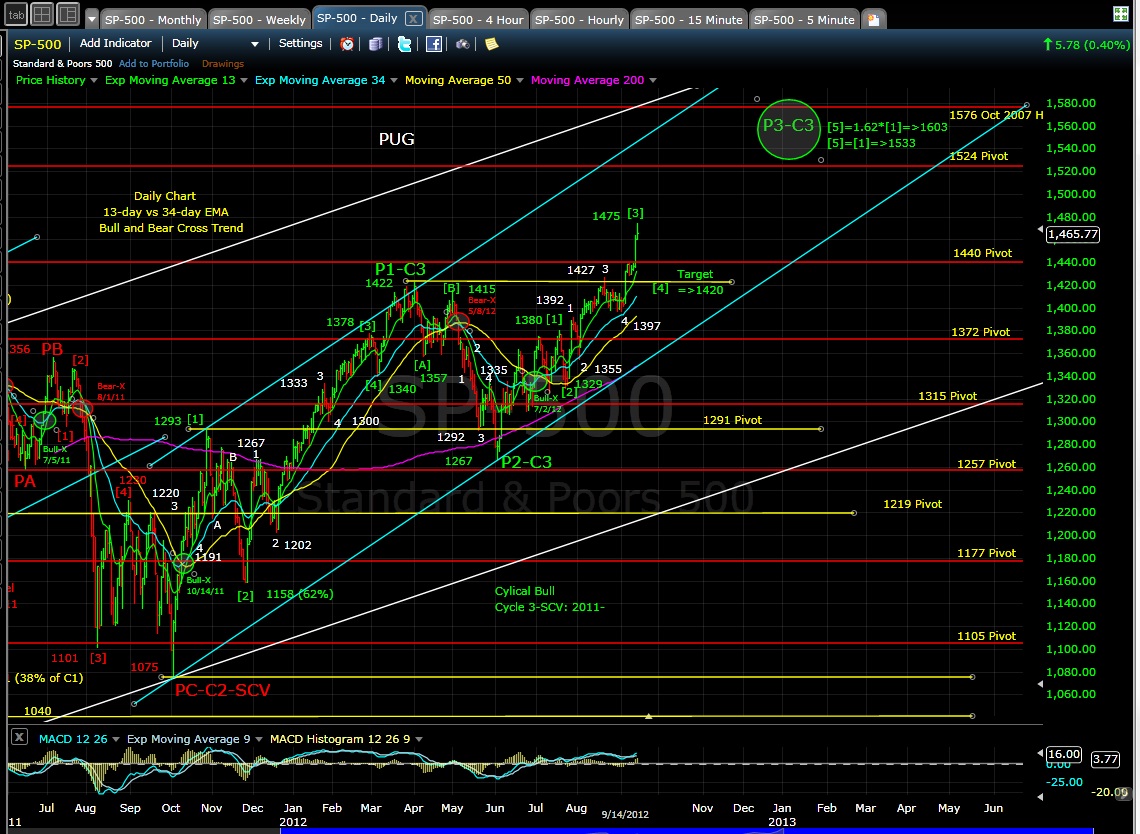1140x834 pixels.
Task: Expand Exp Moving Average 13 options
Action: [x=242, y=80]
